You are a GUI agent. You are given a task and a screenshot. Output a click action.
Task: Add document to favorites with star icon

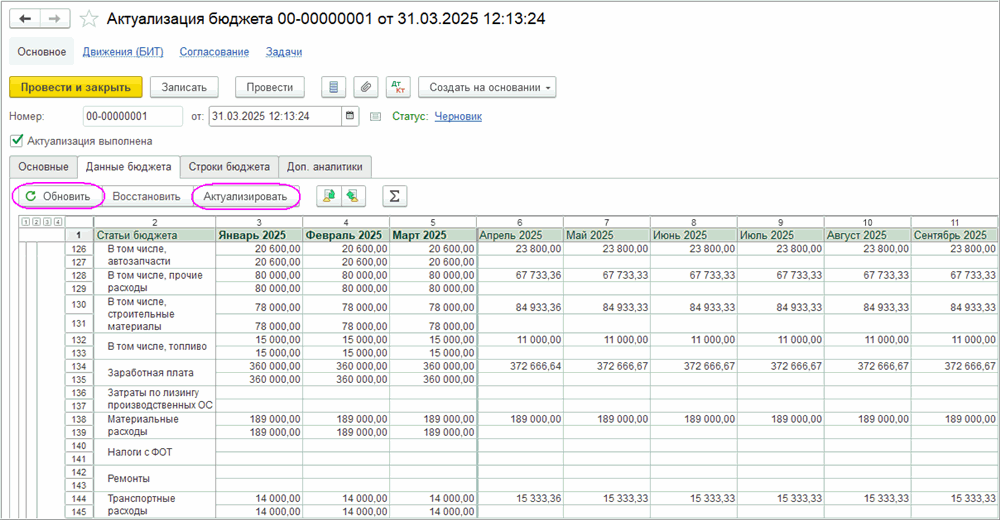[89, 19]
